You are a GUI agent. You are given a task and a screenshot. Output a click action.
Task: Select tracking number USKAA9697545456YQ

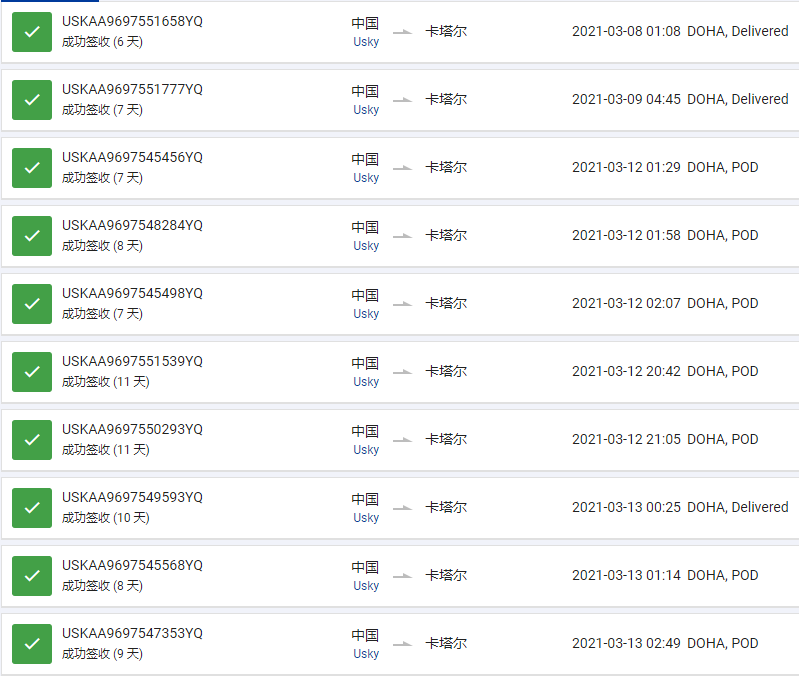tap(132, 157)
